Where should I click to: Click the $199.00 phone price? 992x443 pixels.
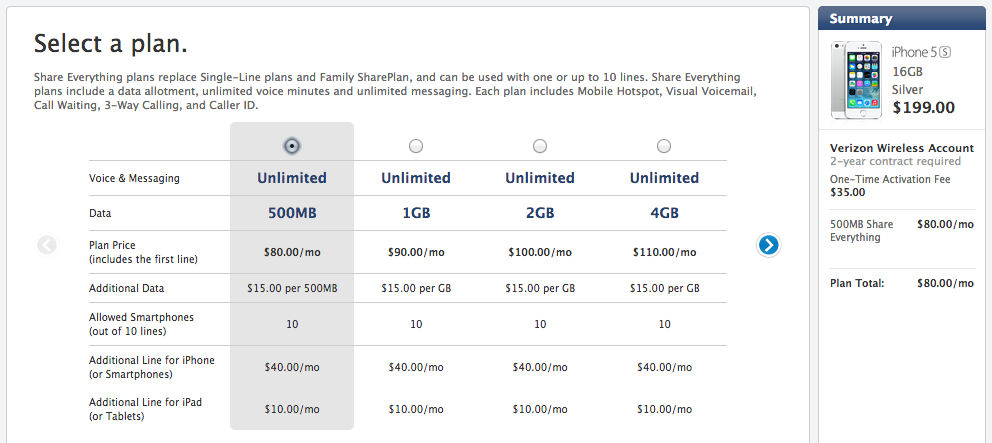pos(923,107)
